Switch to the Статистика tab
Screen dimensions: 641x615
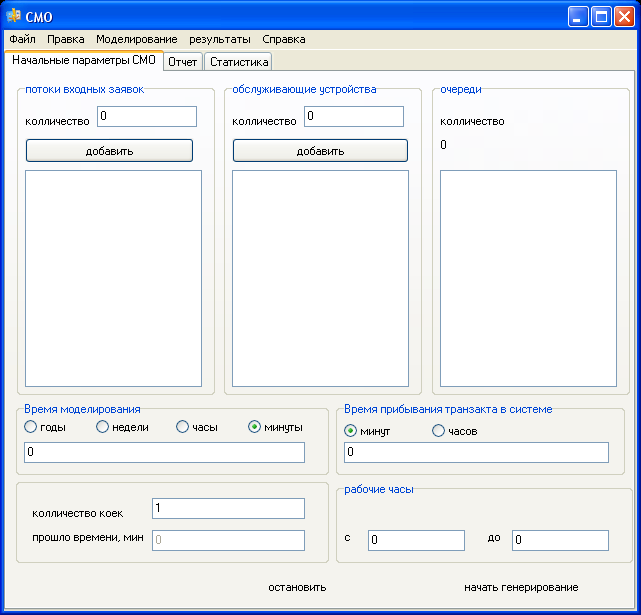click(x=239, y=62)
